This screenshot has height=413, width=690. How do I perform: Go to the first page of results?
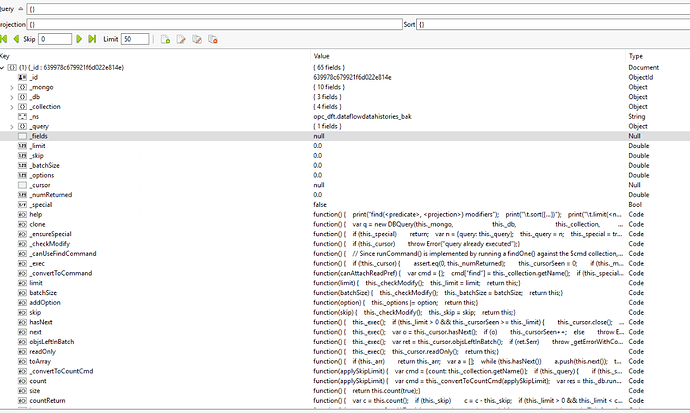click(6, 39)
